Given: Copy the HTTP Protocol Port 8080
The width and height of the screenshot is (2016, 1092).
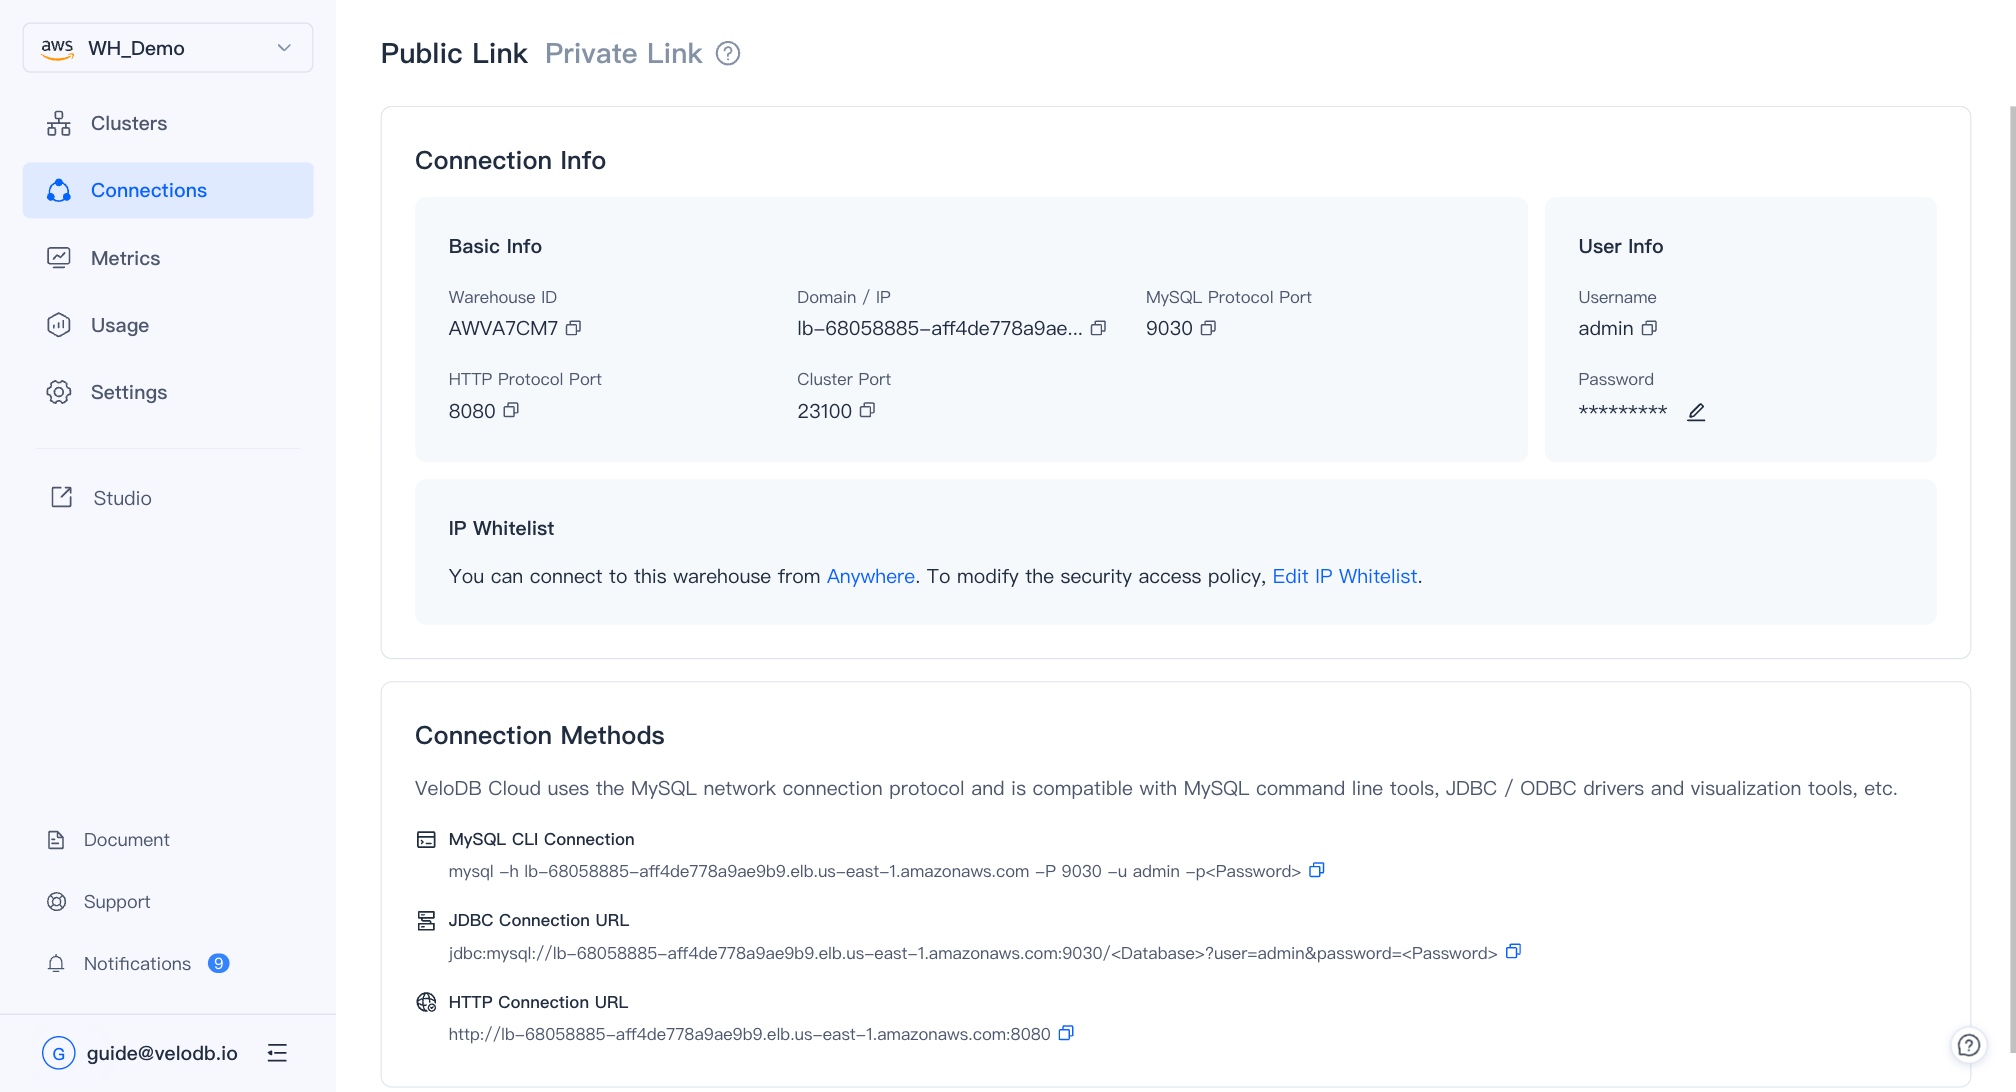Looking at the screenshot, I should pyautogui.click(x=511, y=410).
